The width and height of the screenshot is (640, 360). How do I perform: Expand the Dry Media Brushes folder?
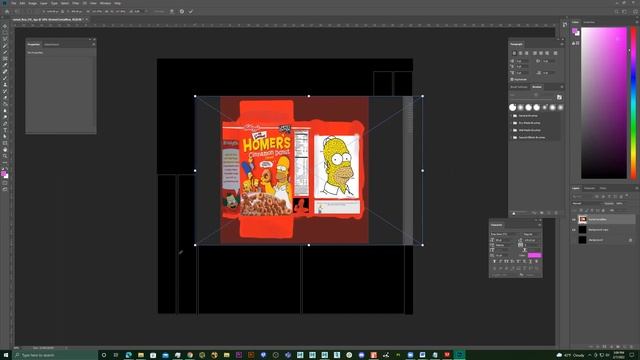510,123
